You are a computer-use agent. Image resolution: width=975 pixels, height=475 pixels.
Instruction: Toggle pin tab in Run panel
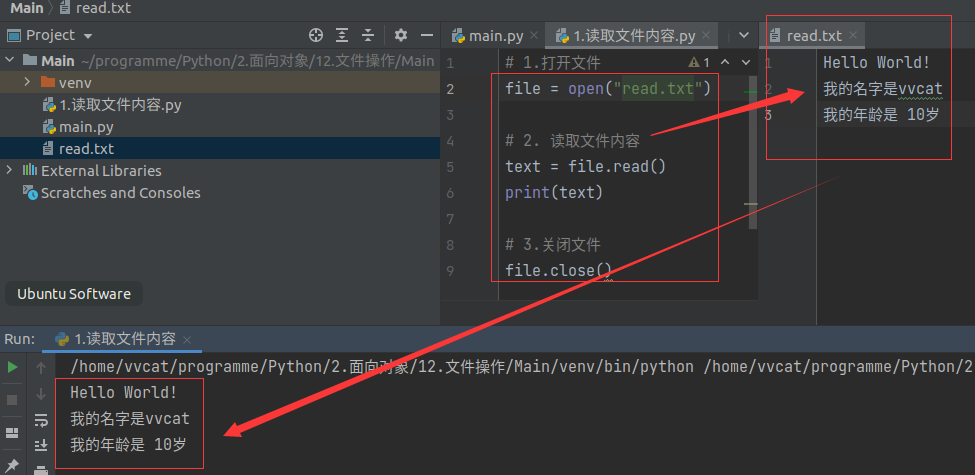click(13, 465)
